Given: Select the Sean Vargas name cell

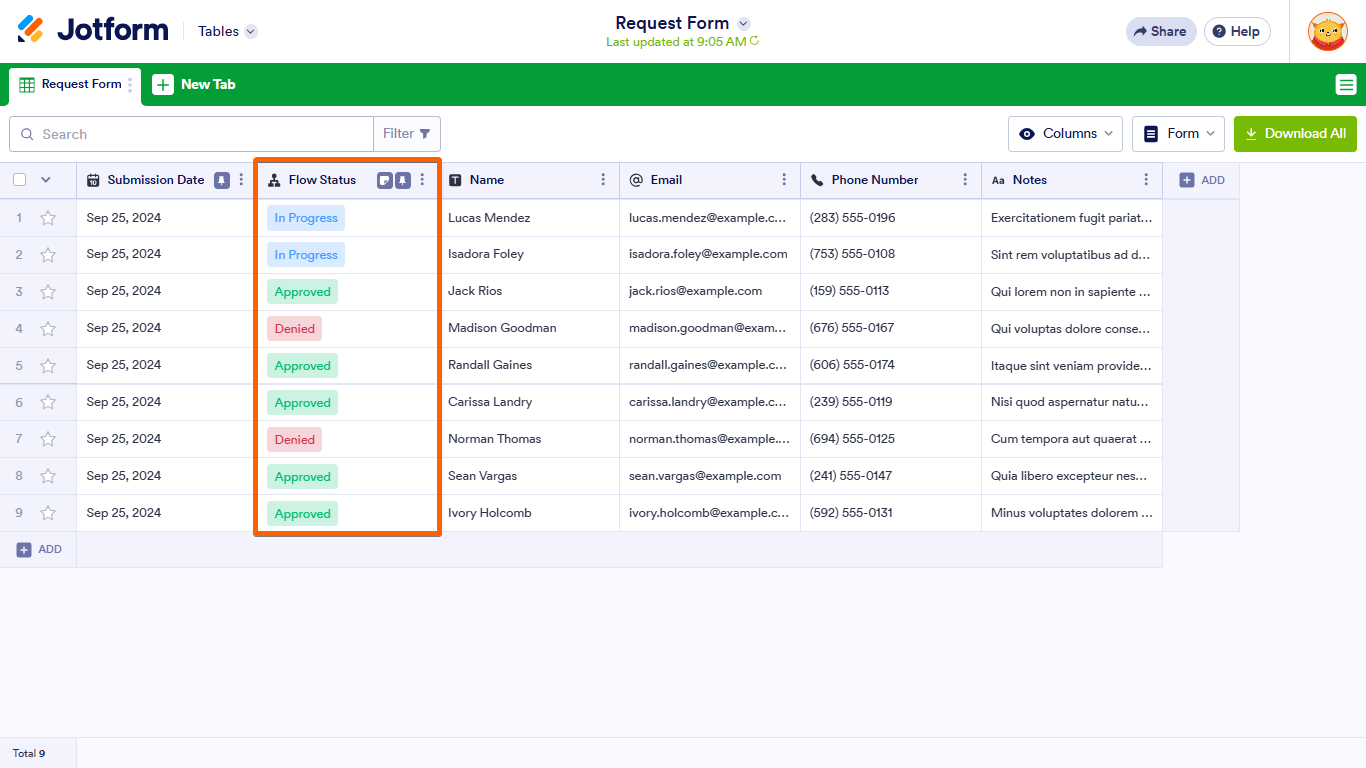Looking at the screenshot, I should point(529,477).
